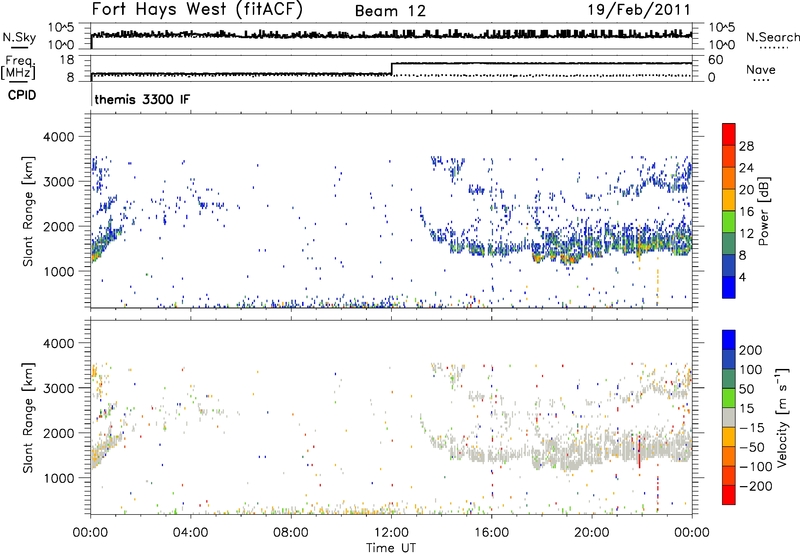
Task: Click the '08:00' time tick label
Action: tap(291, 533)
